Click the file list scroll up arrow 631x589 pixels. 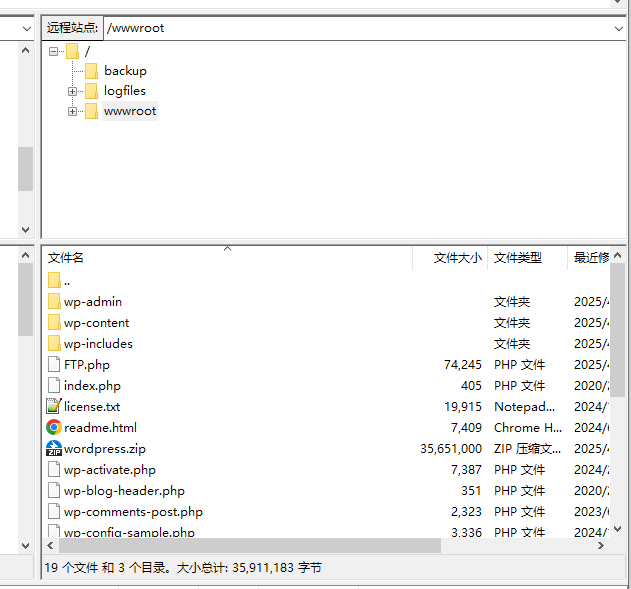pyautogui.click(x=617, y=255)
